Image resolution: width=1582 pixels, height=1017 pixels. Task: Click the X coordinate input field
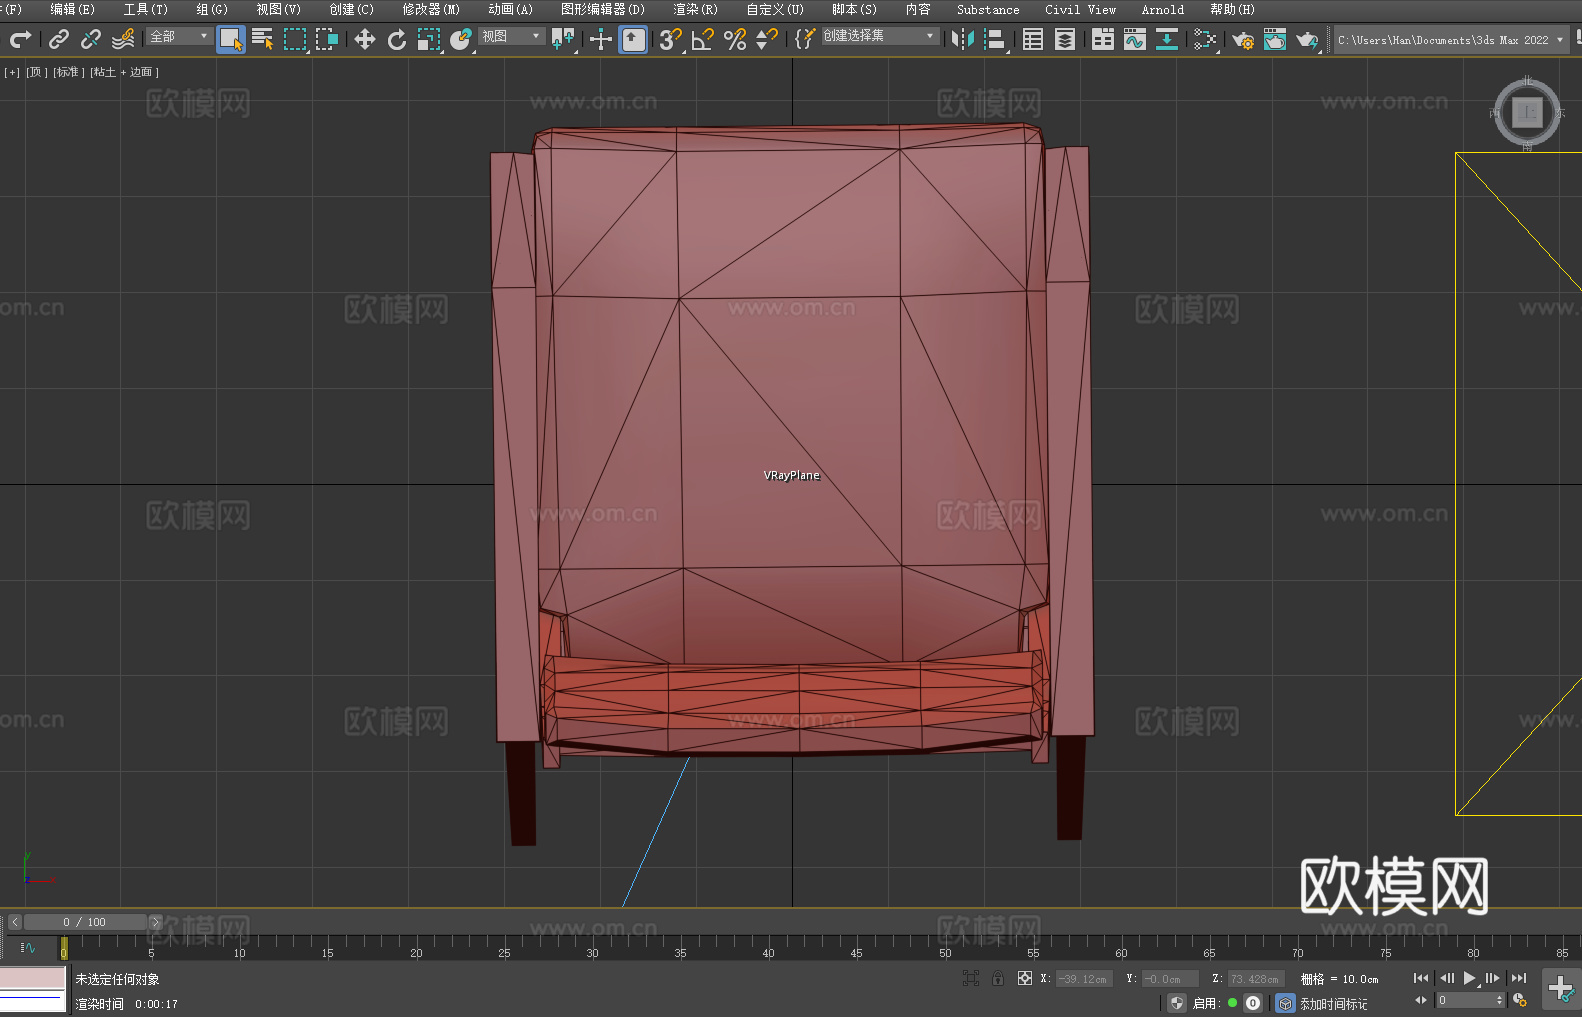point(1084,979)
